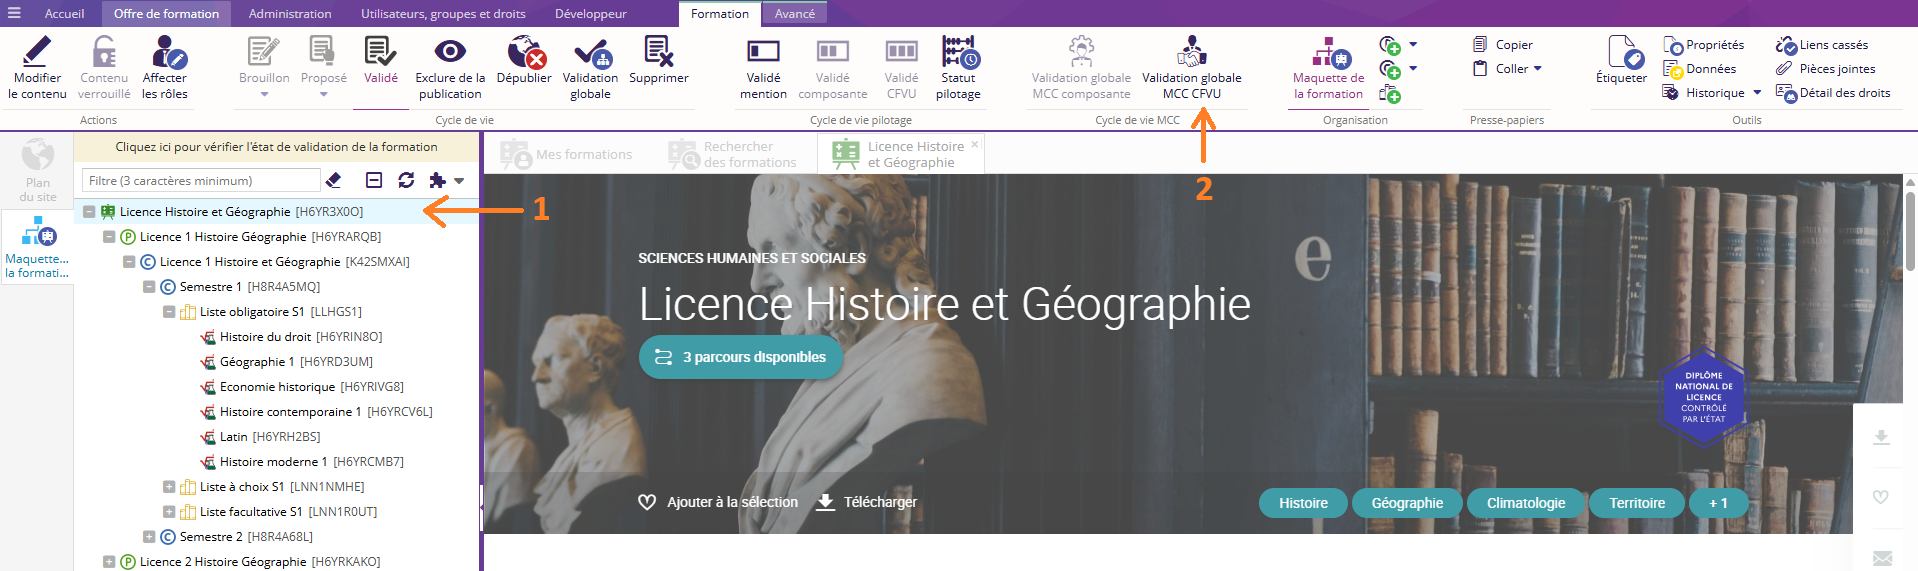Screen dimensions: 1918x571
Task: Click the Étiqueter icon
Action: [1621, 52]
